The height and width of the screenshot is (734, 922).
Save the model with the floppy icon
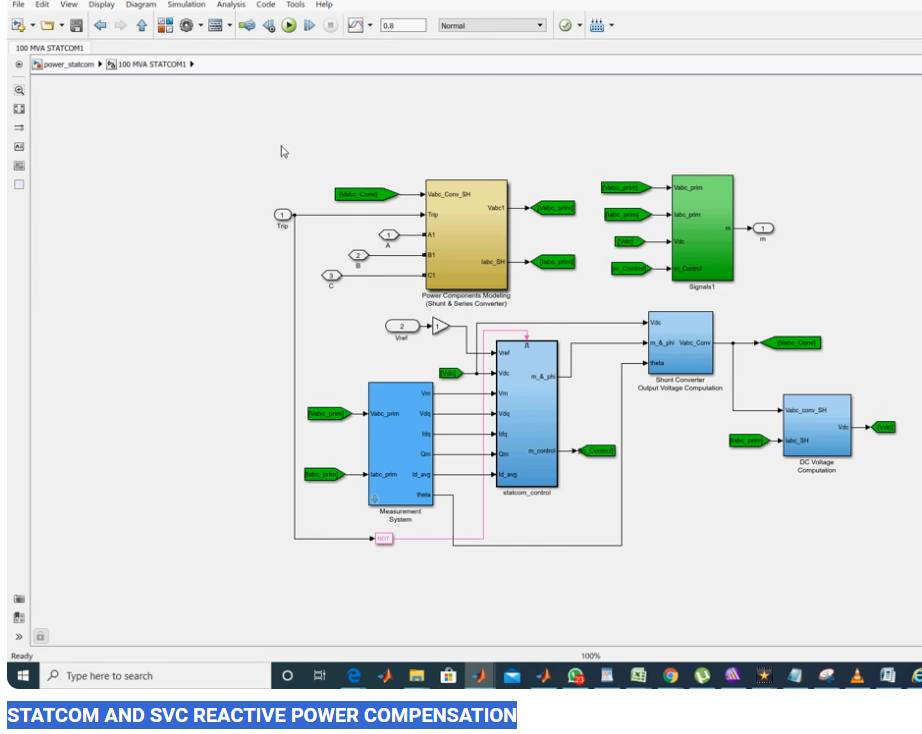click(76, 25)
